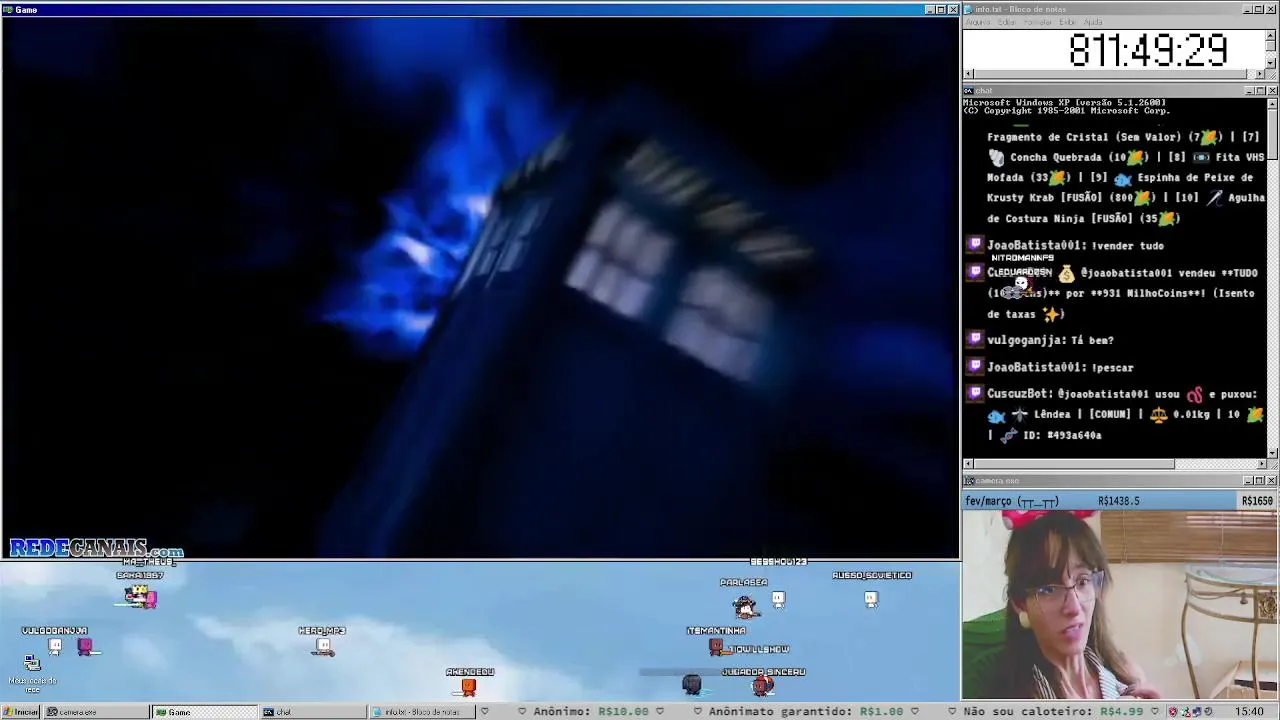Viewport: 1280px width, 720px height.
Task: Open the chat taskbar entry
Action: click(x=313, y=712)
